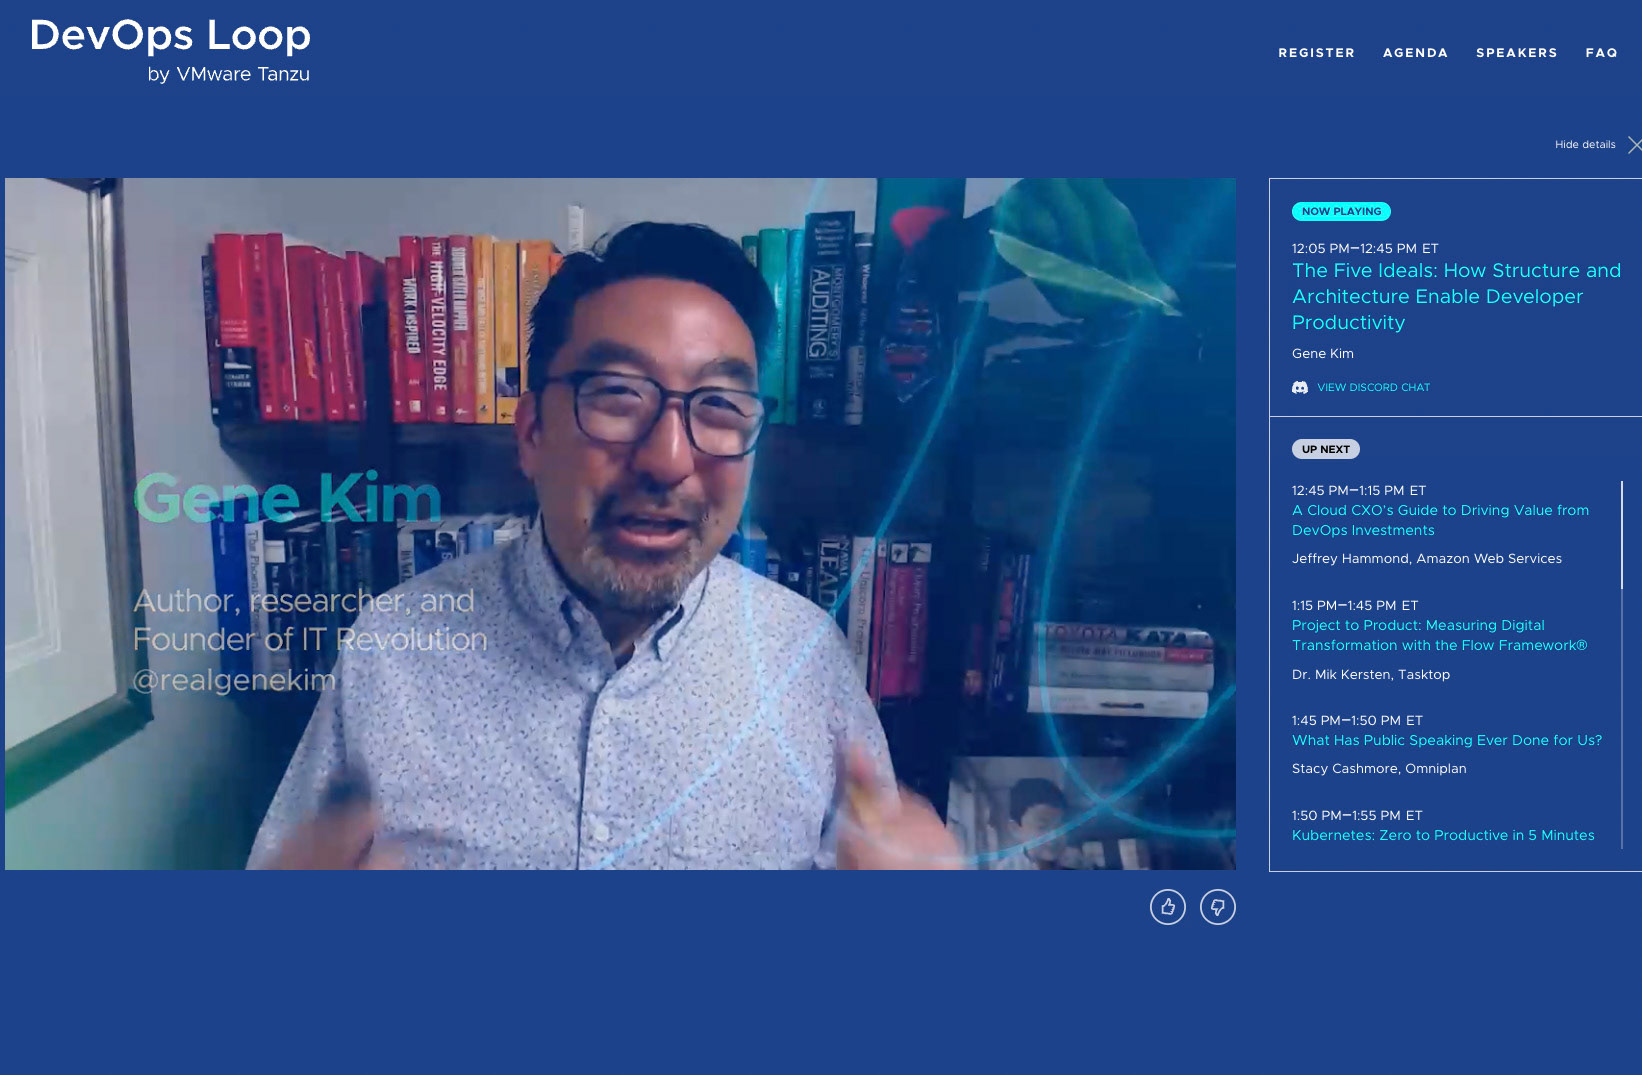Screen dimensions: 1642x1075
Task: Click the NOW PLAYING badge
Action: pos(1341,211)
